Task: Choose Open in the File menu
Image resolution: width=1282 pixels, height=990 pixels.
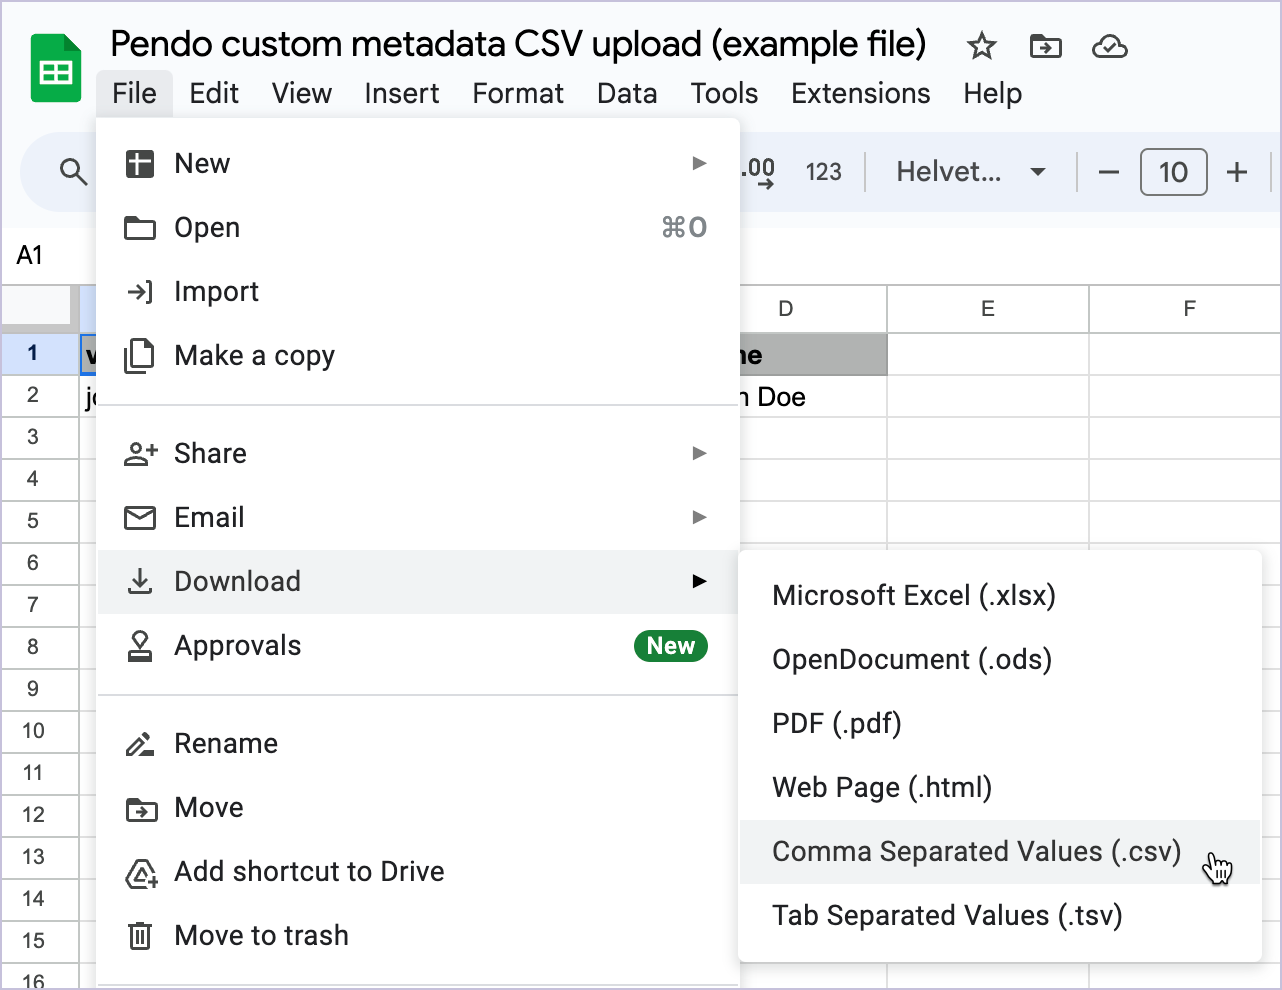Action: (418, 227)
